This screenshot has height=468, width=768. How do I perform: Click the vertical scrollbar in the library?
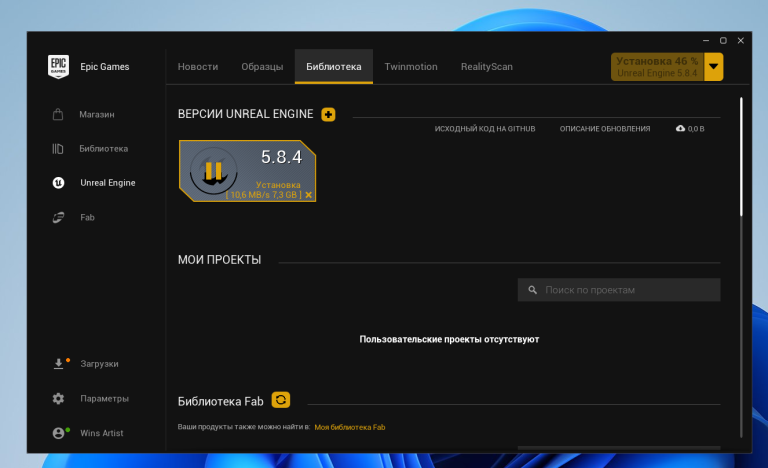[x=741, y=157]
